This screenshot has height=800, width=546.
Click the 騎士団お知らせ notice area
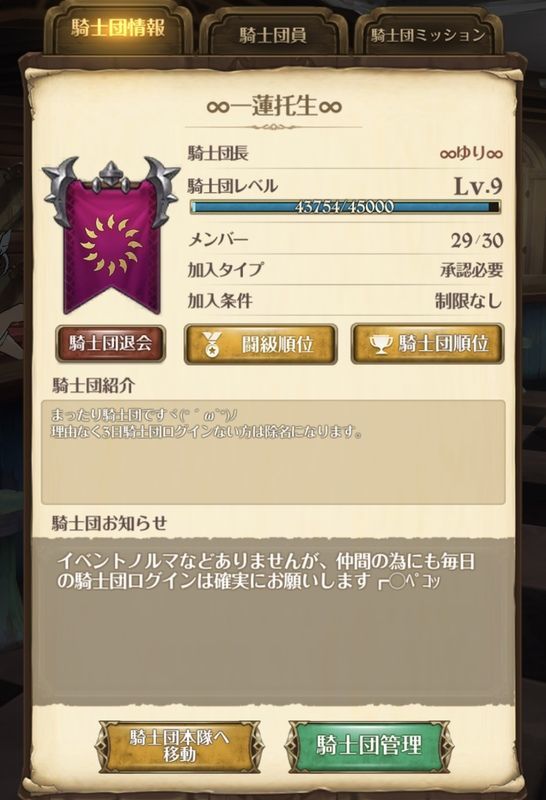pyautogui.click(x=273, y=620)
